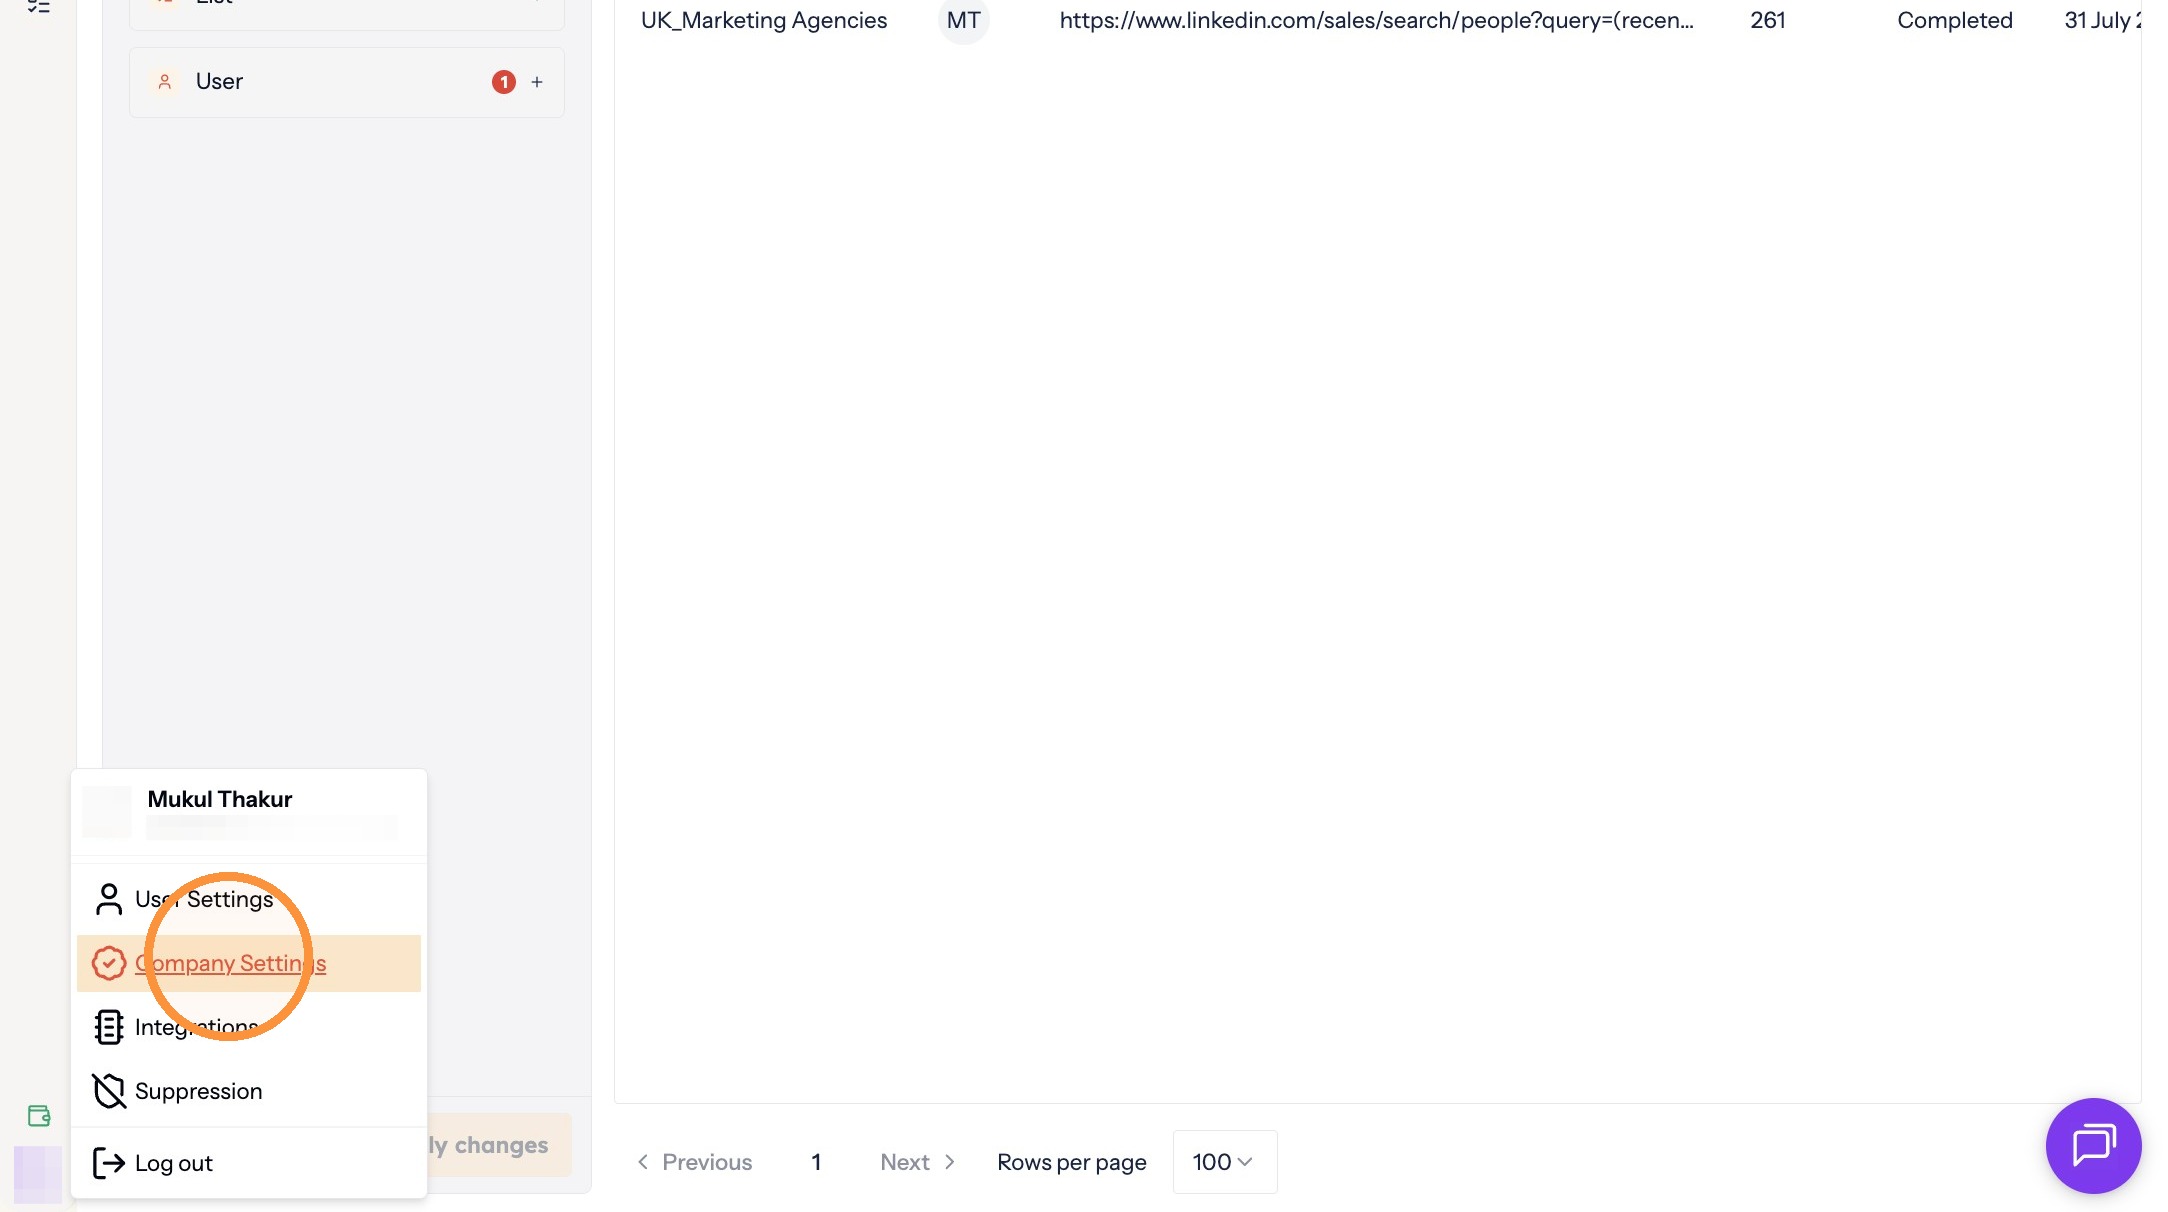Viewport: 2168px width, 1212px height.
Task: Go to Previous page
Action: coord(695,1162)
